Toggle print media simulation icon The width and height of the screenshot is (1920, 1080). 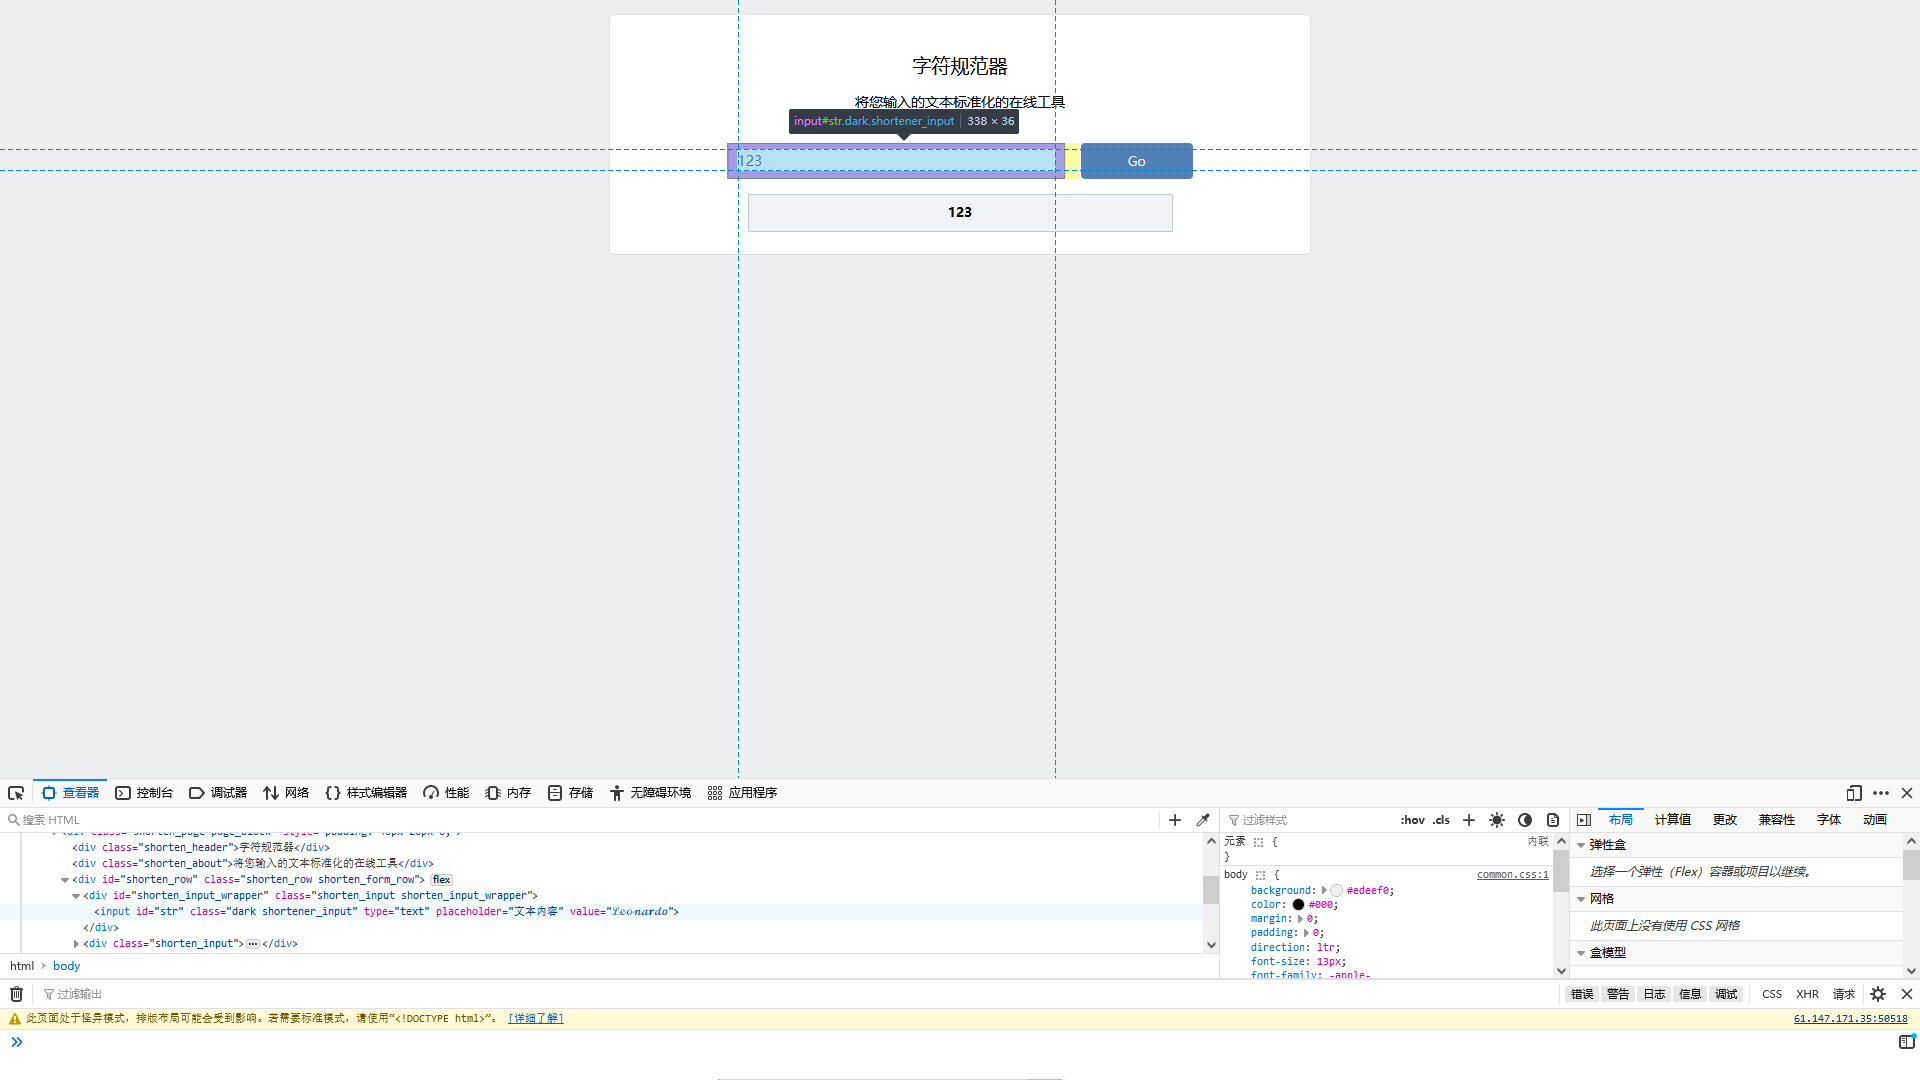[1553, 820]
